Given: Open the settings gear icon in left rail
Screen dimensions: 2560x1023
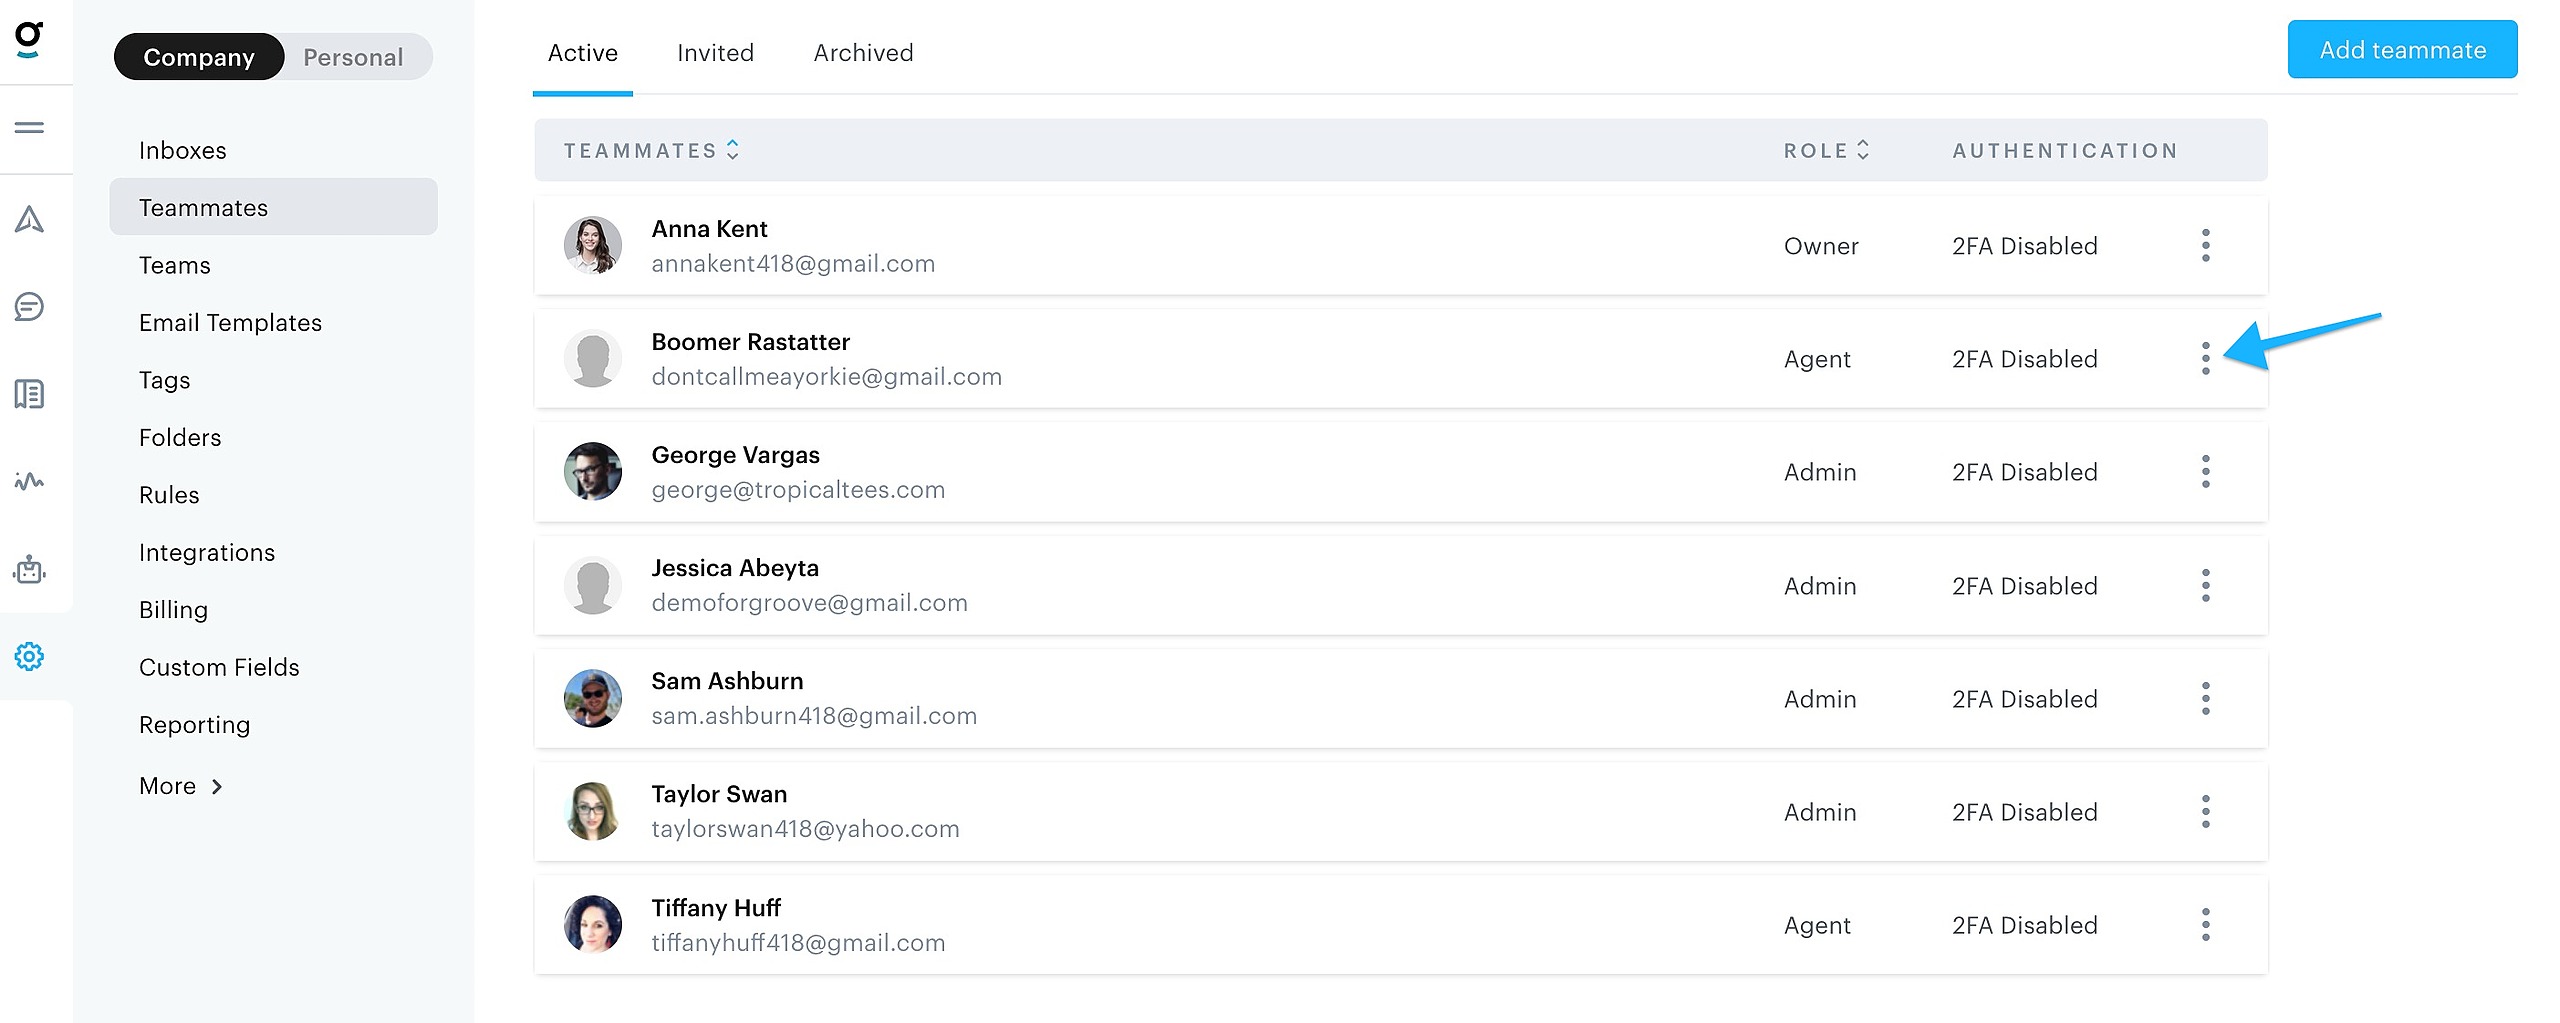Looking at the screenshot, I should (29, 657).
